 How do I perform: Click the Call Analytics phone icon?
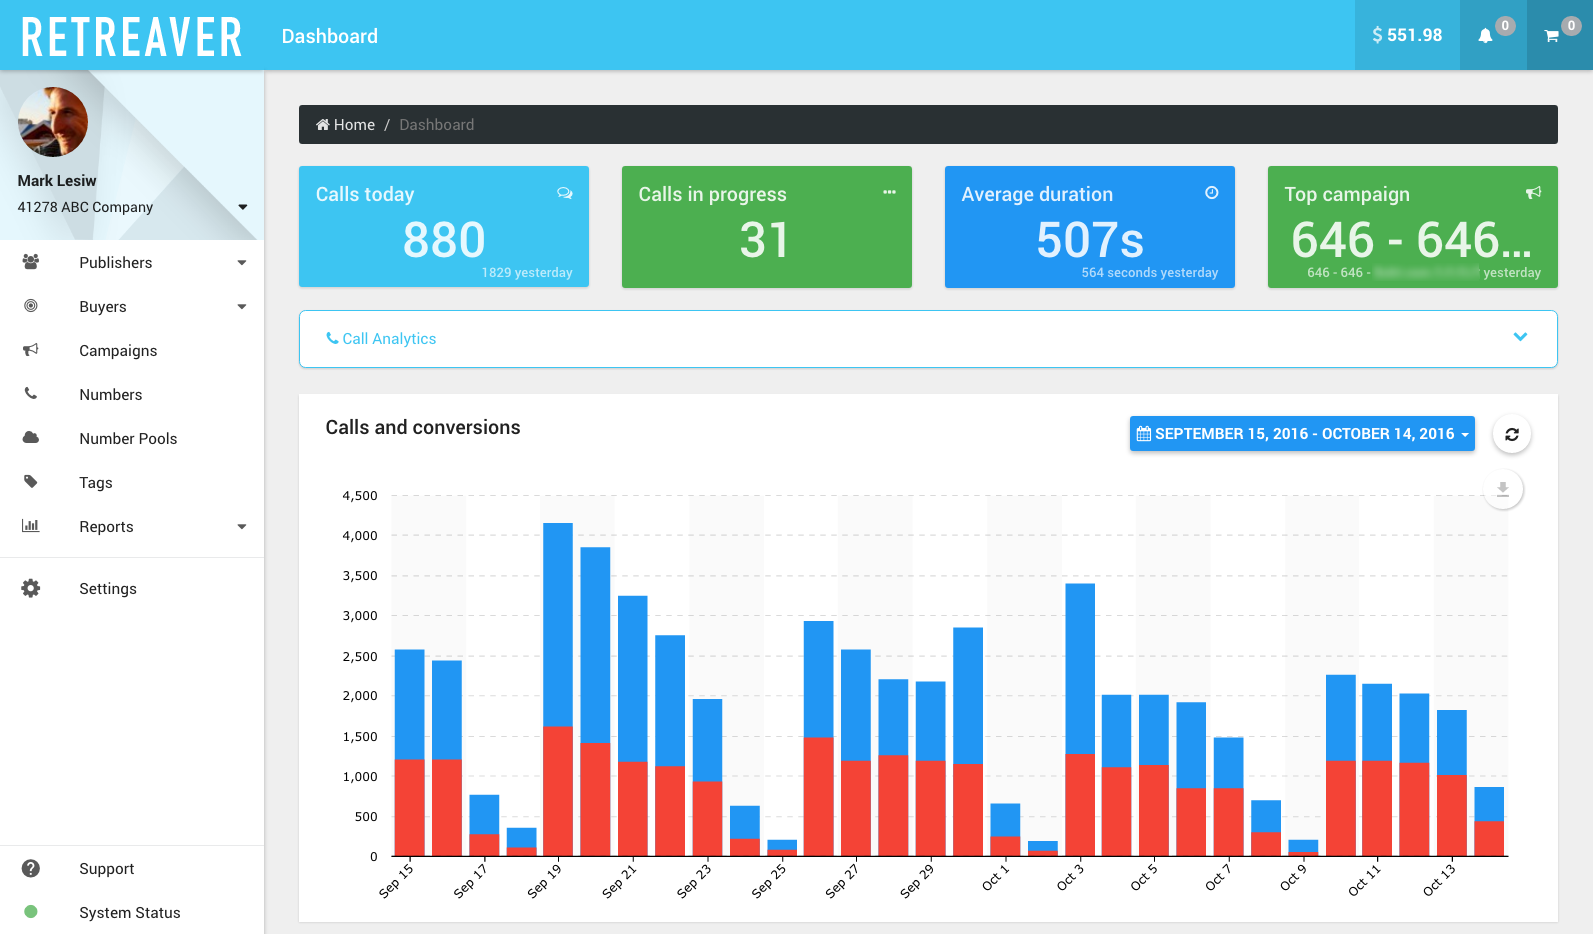[332, 339]
